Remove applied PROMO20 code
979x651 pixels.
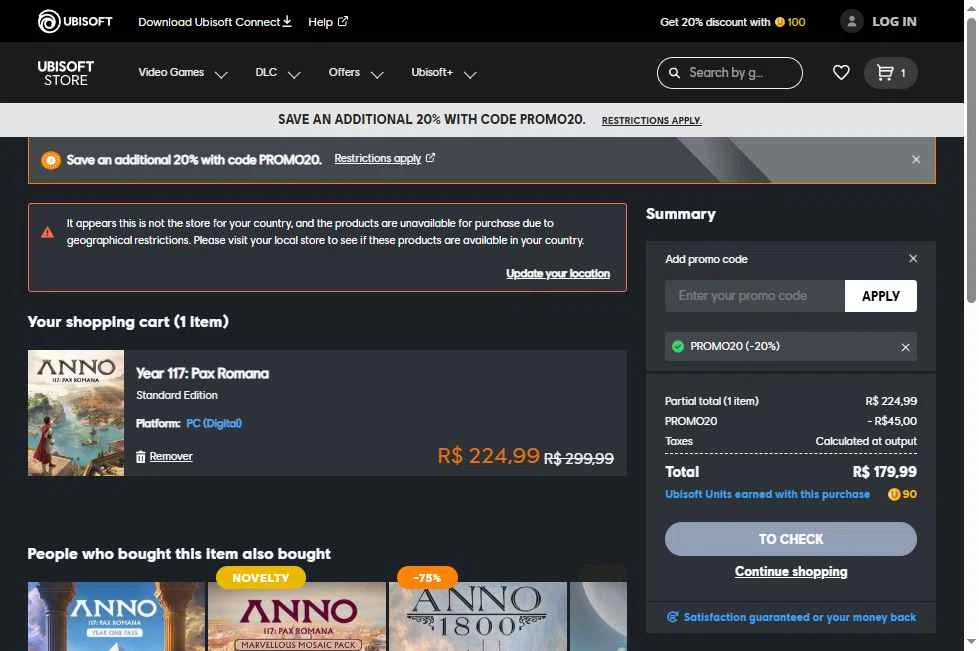(x=905, y=347)
